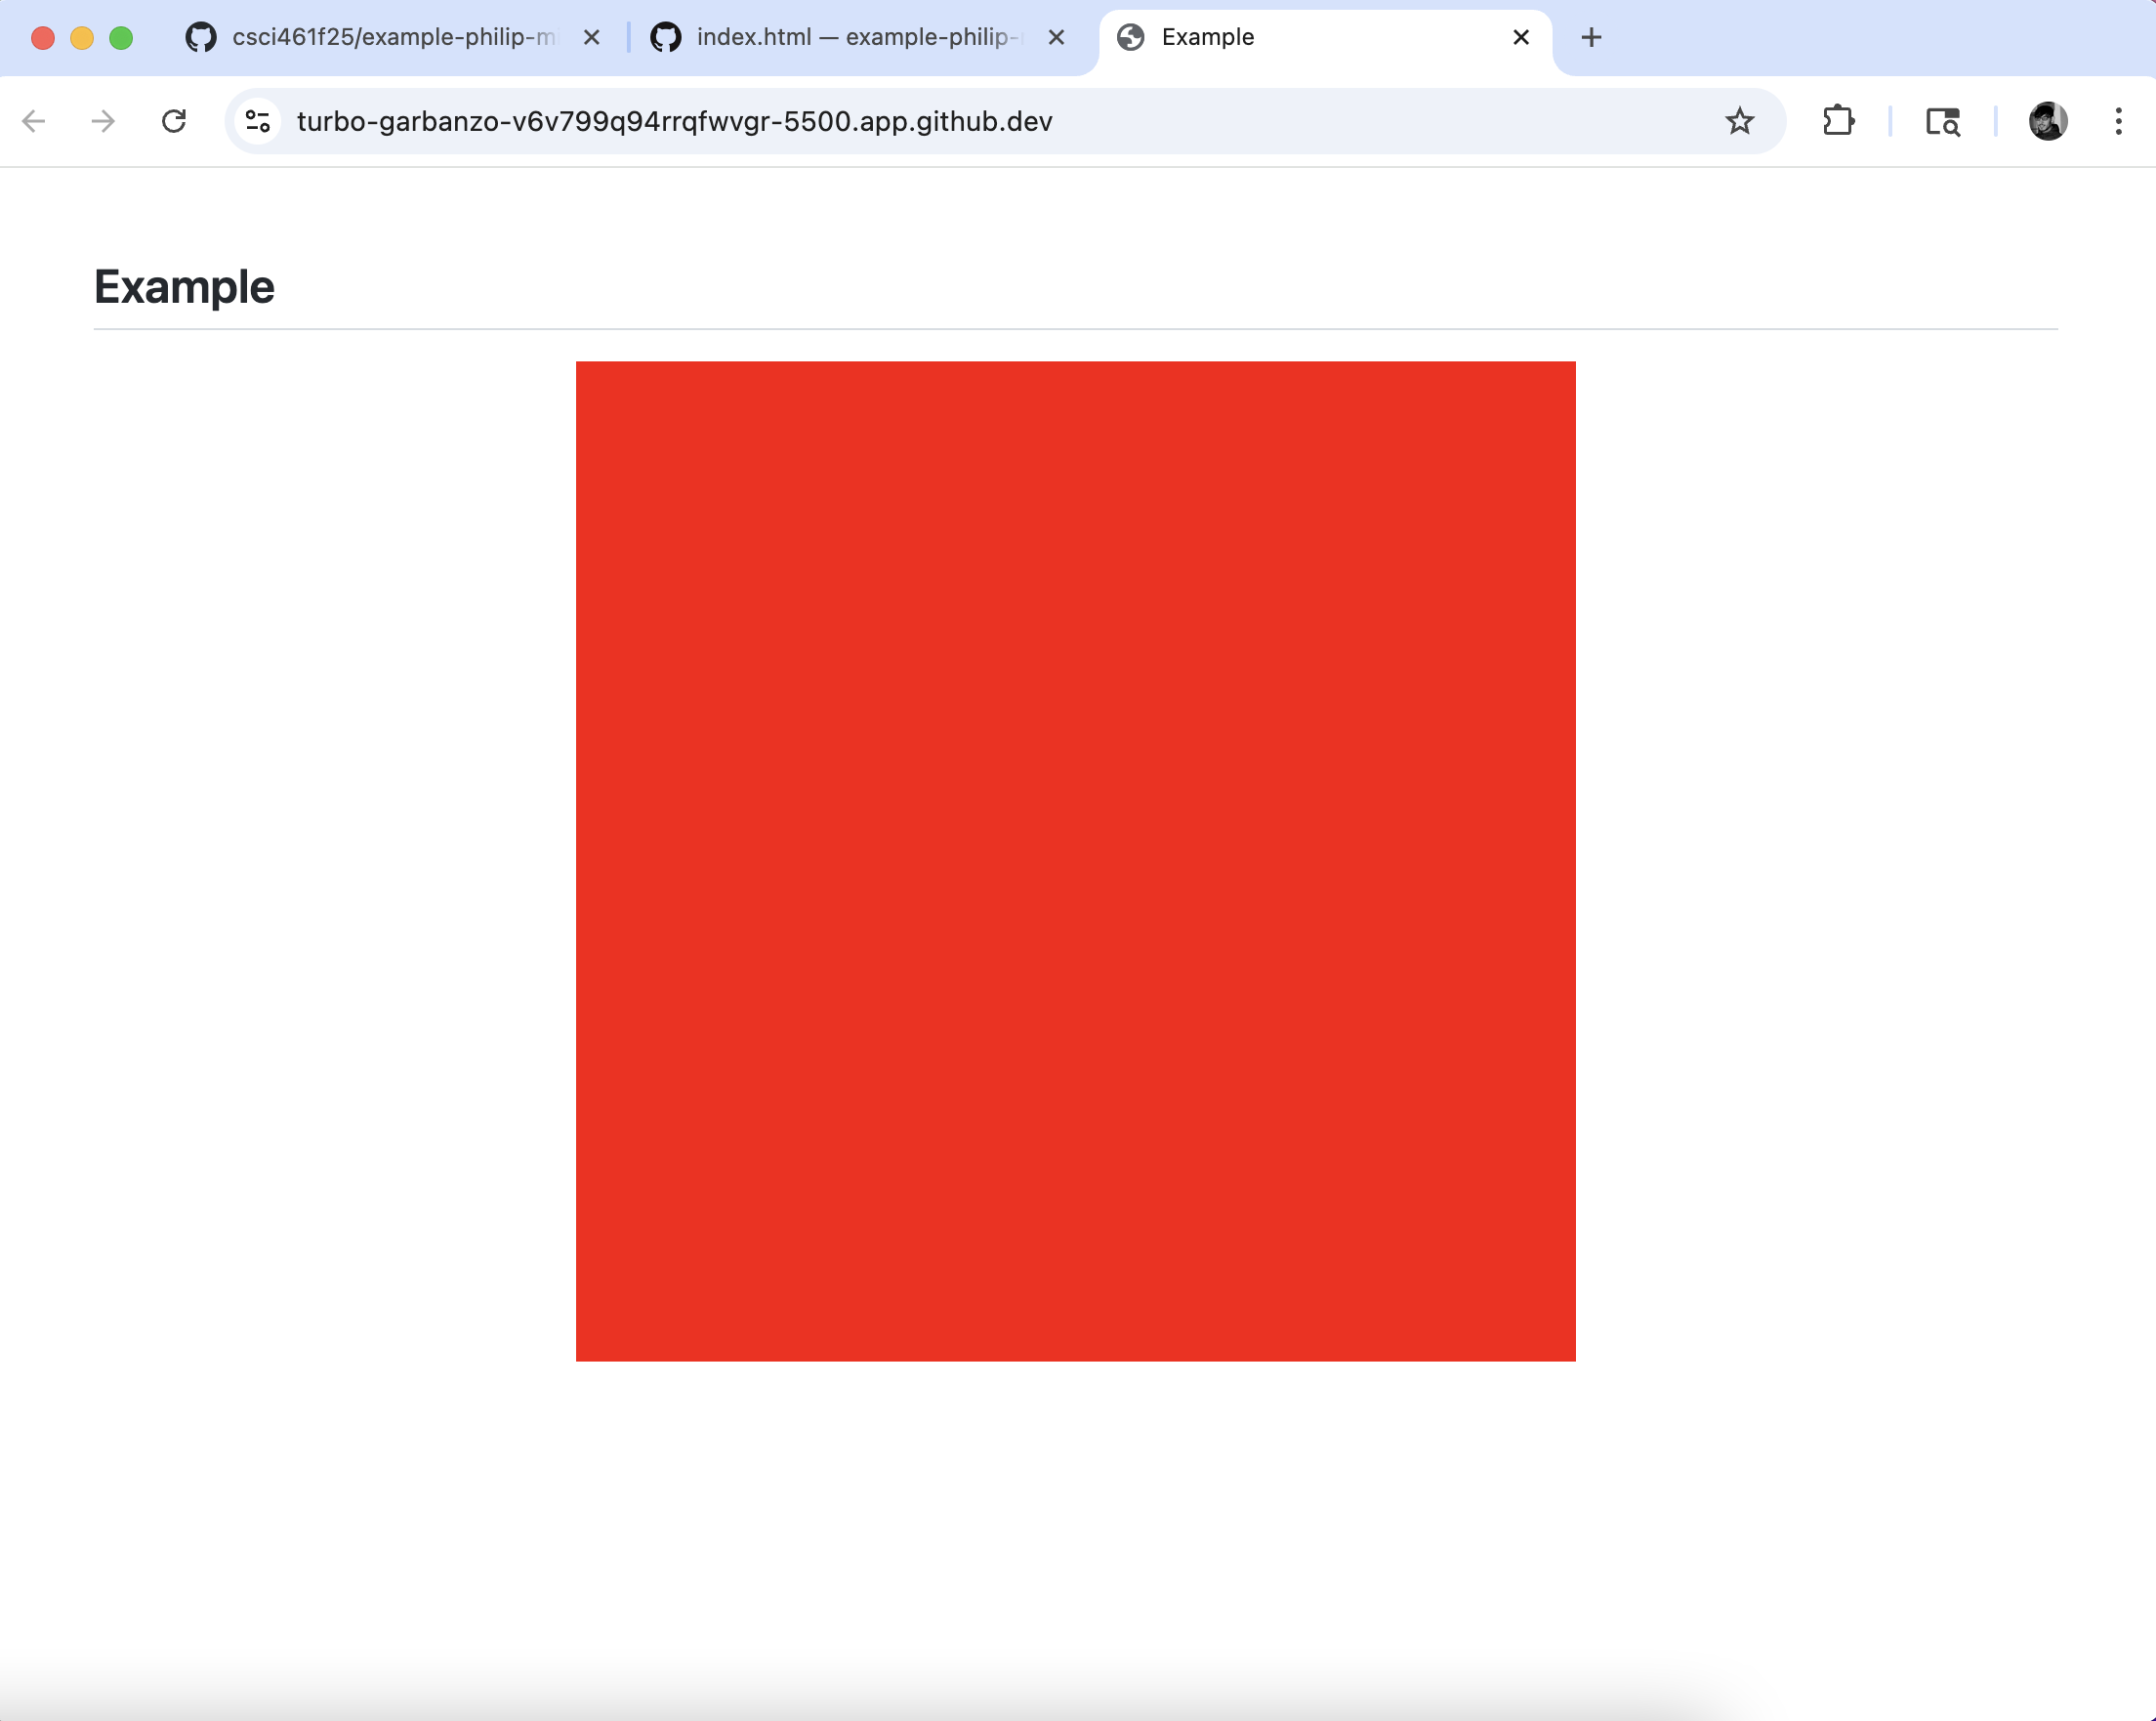Open the Extensions puzzle icon

click(x=1838, y=121)
